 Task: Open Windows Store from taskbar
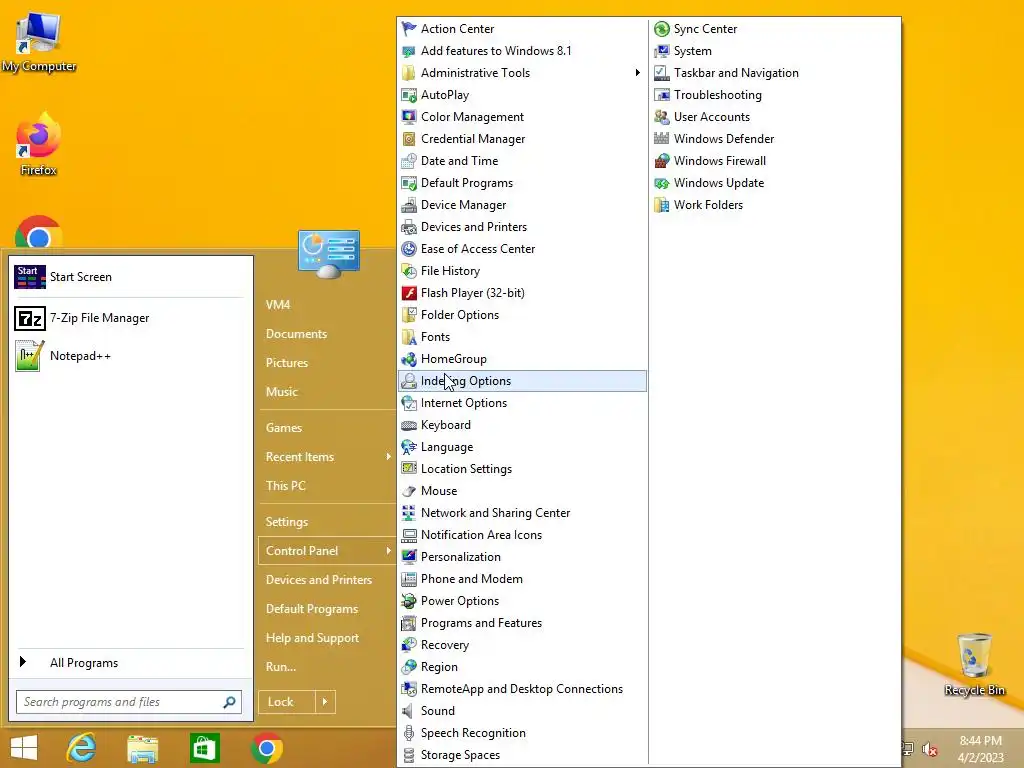pos(204,748)
